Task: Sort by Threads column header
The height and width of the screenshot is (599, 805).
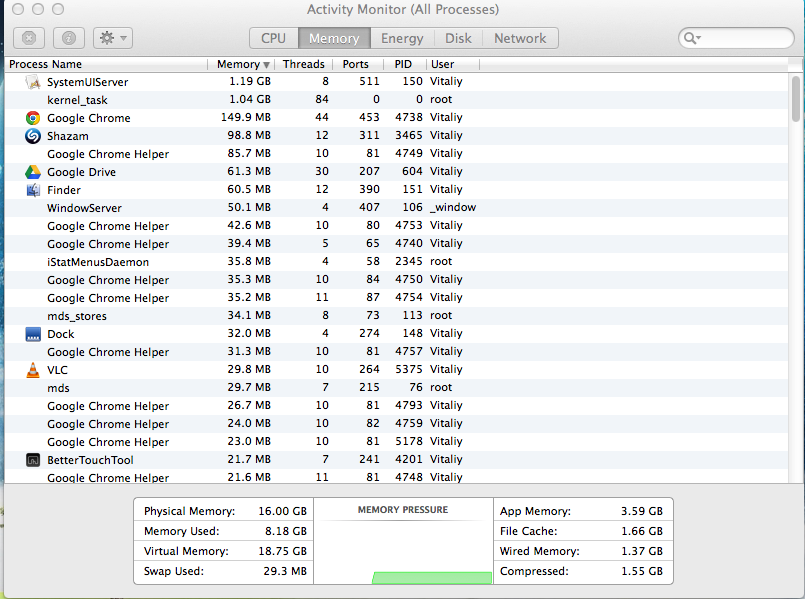Action: pyautogui.click(x=303, y=64)
